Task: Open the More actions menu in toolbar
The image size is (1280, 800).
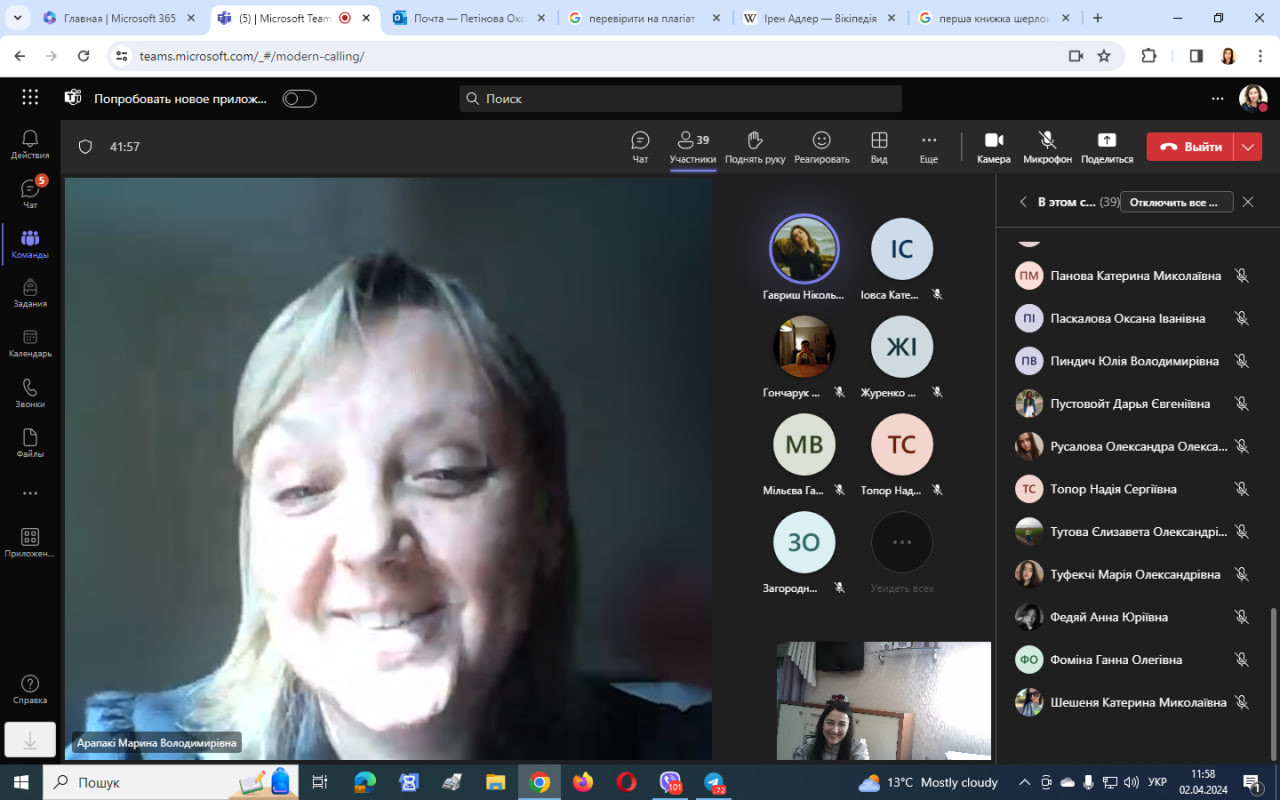Action: tap(928, 146)
